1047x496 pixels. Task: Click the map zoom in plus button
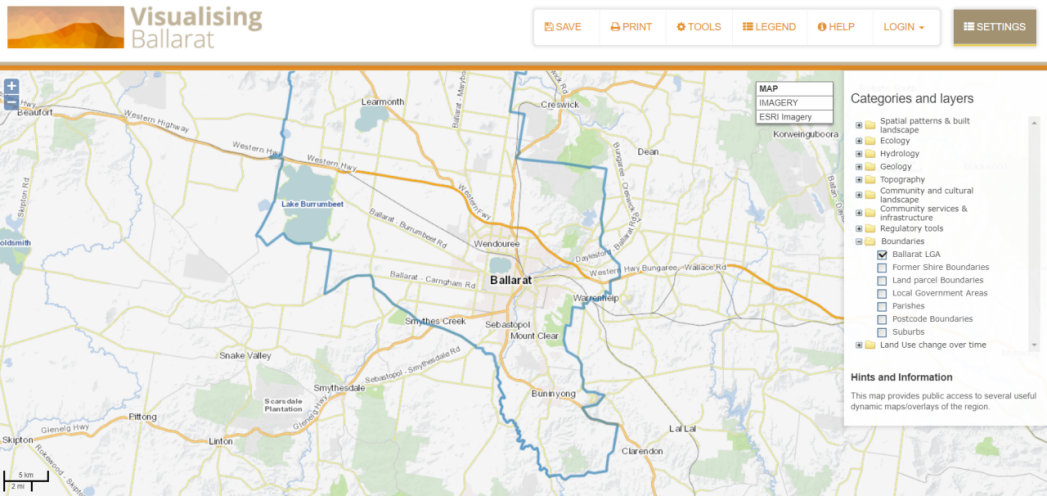(11, 87)
